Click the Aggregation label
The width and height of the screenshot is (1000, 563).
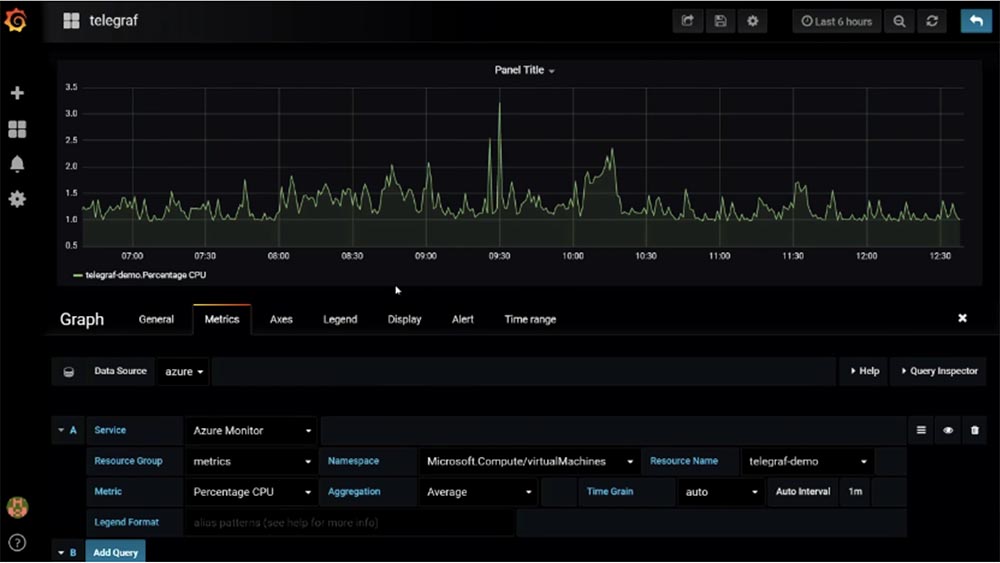[x=354, y=492]
